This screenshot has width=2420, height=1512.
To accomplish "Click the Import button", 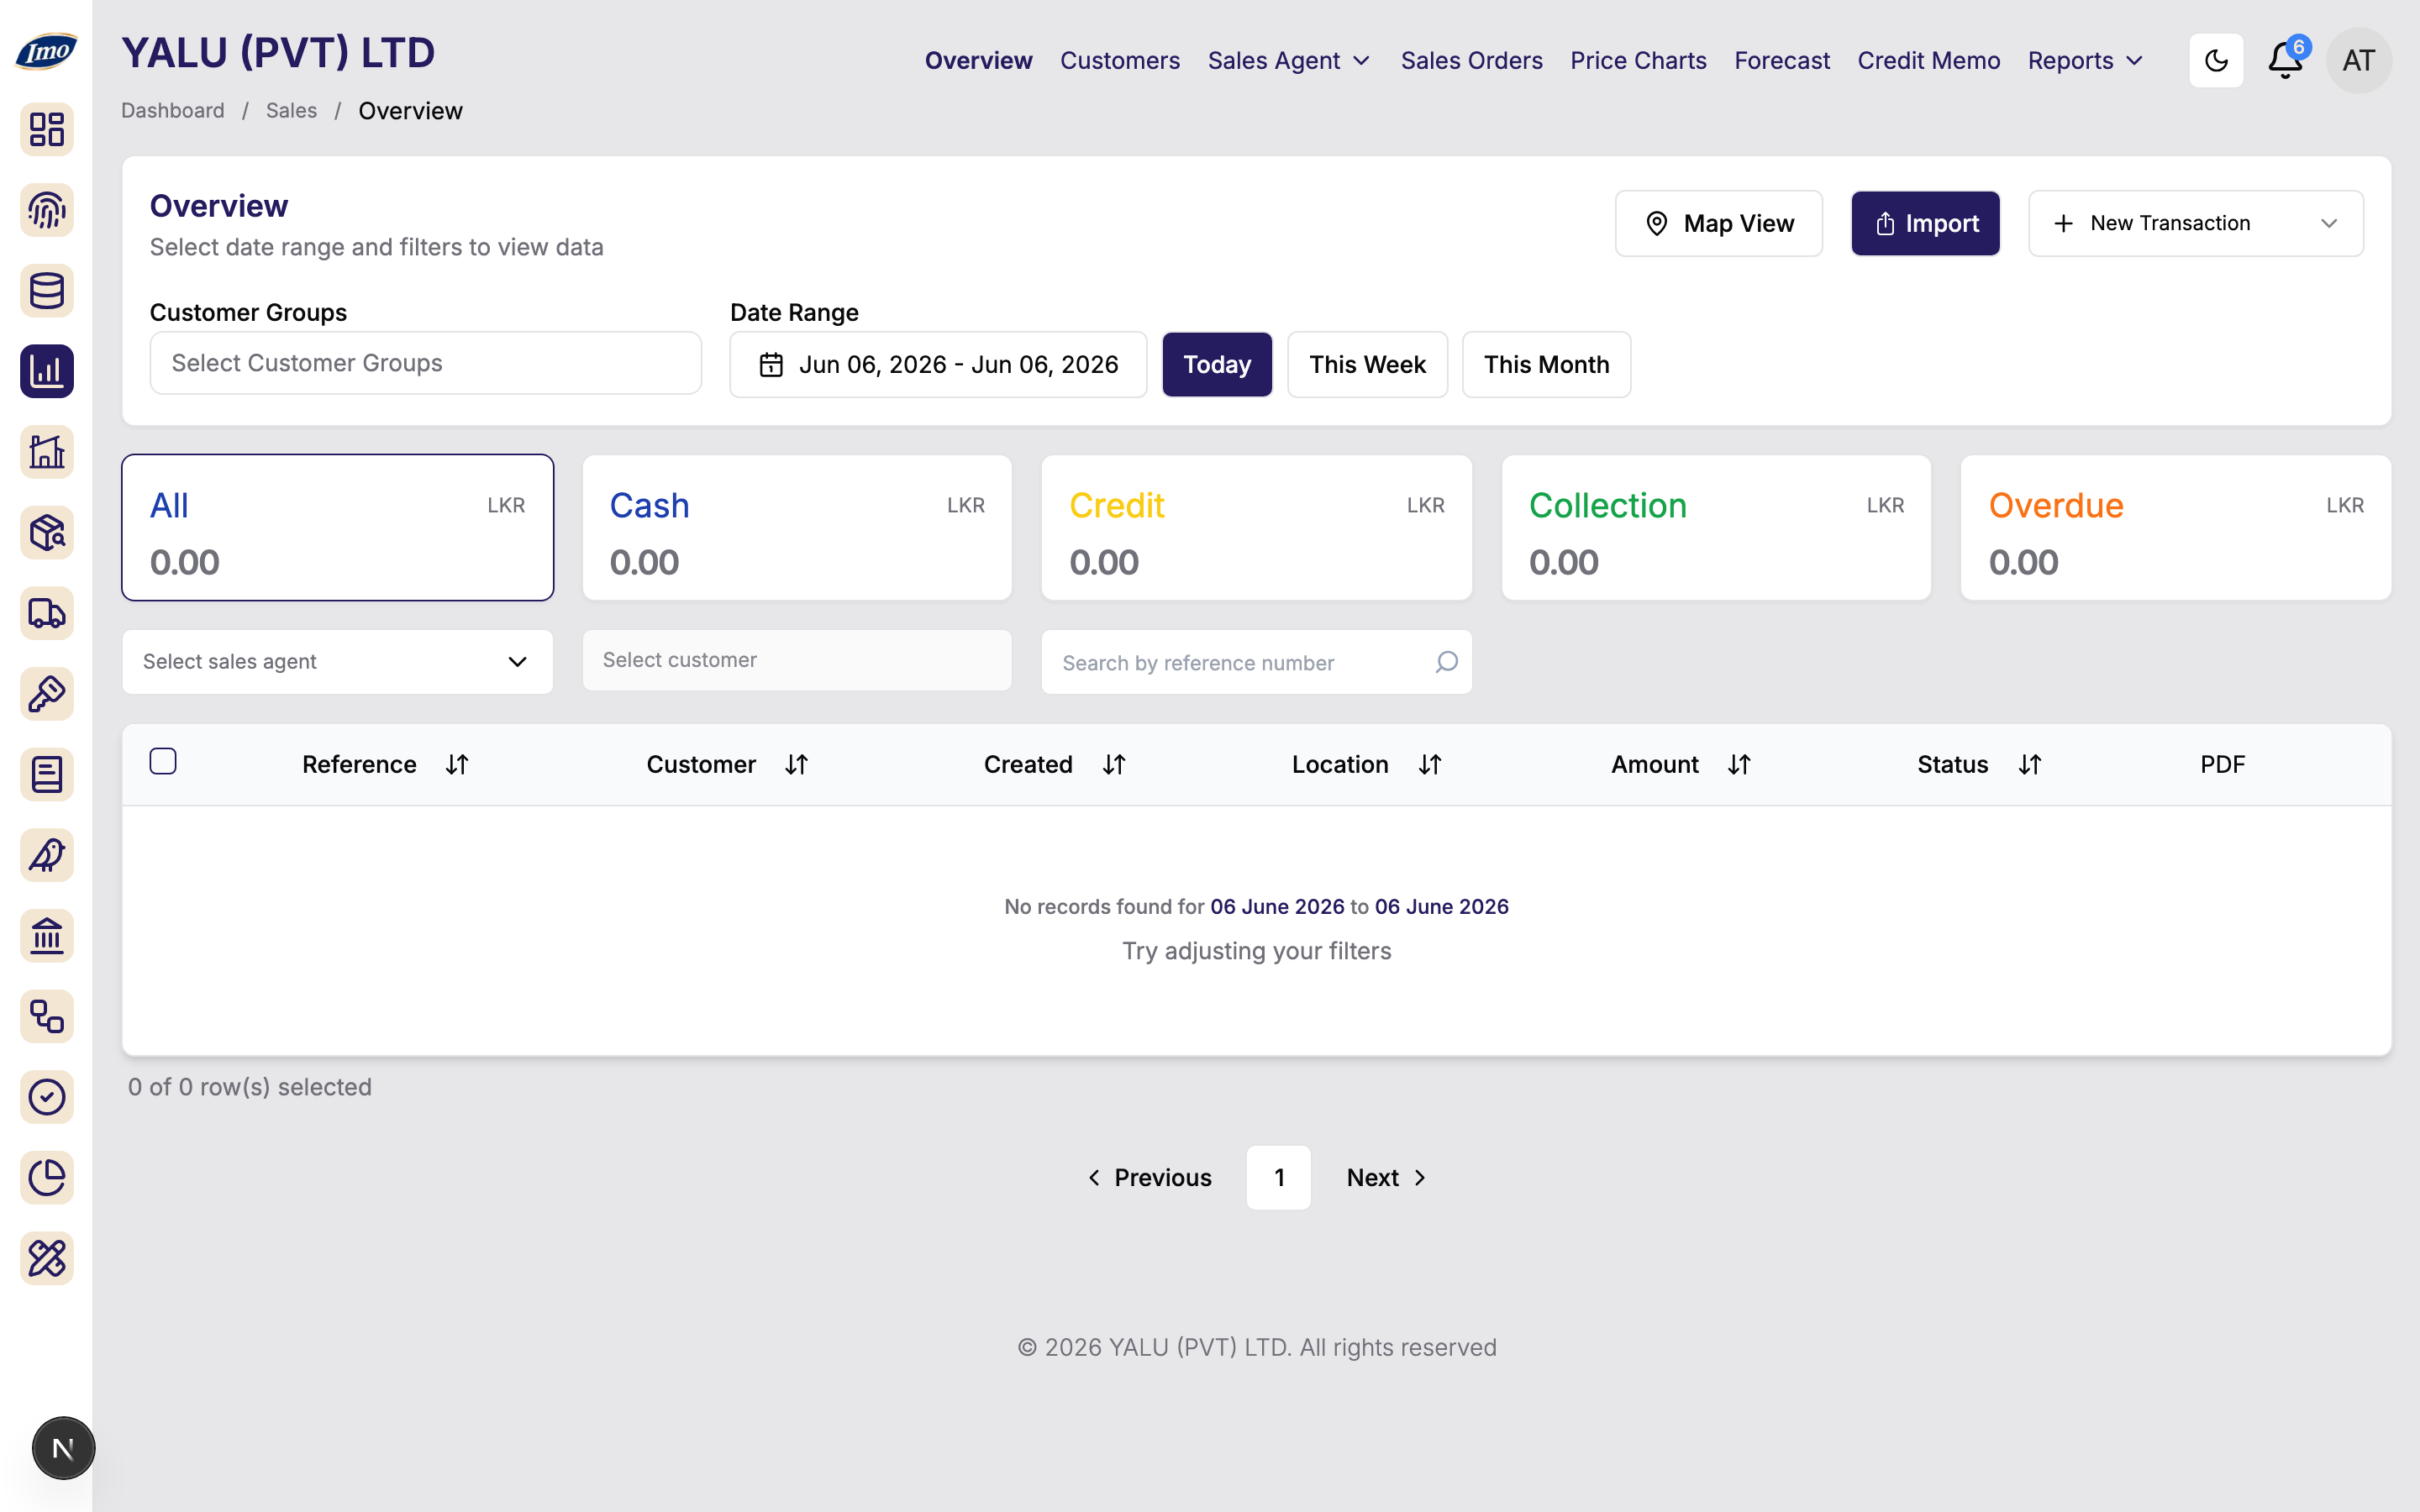I will [x=1925, y=223].
